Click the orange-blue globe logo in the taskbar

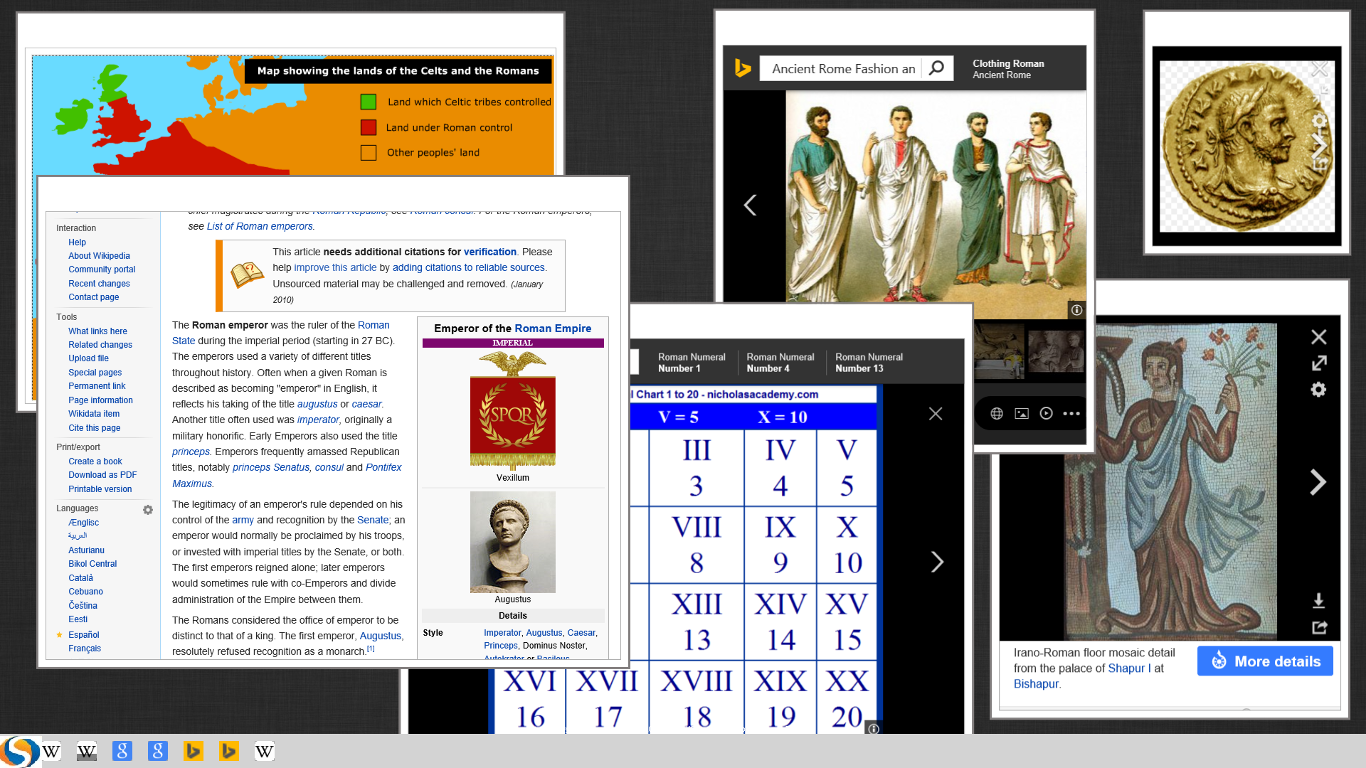pos(20,751)
